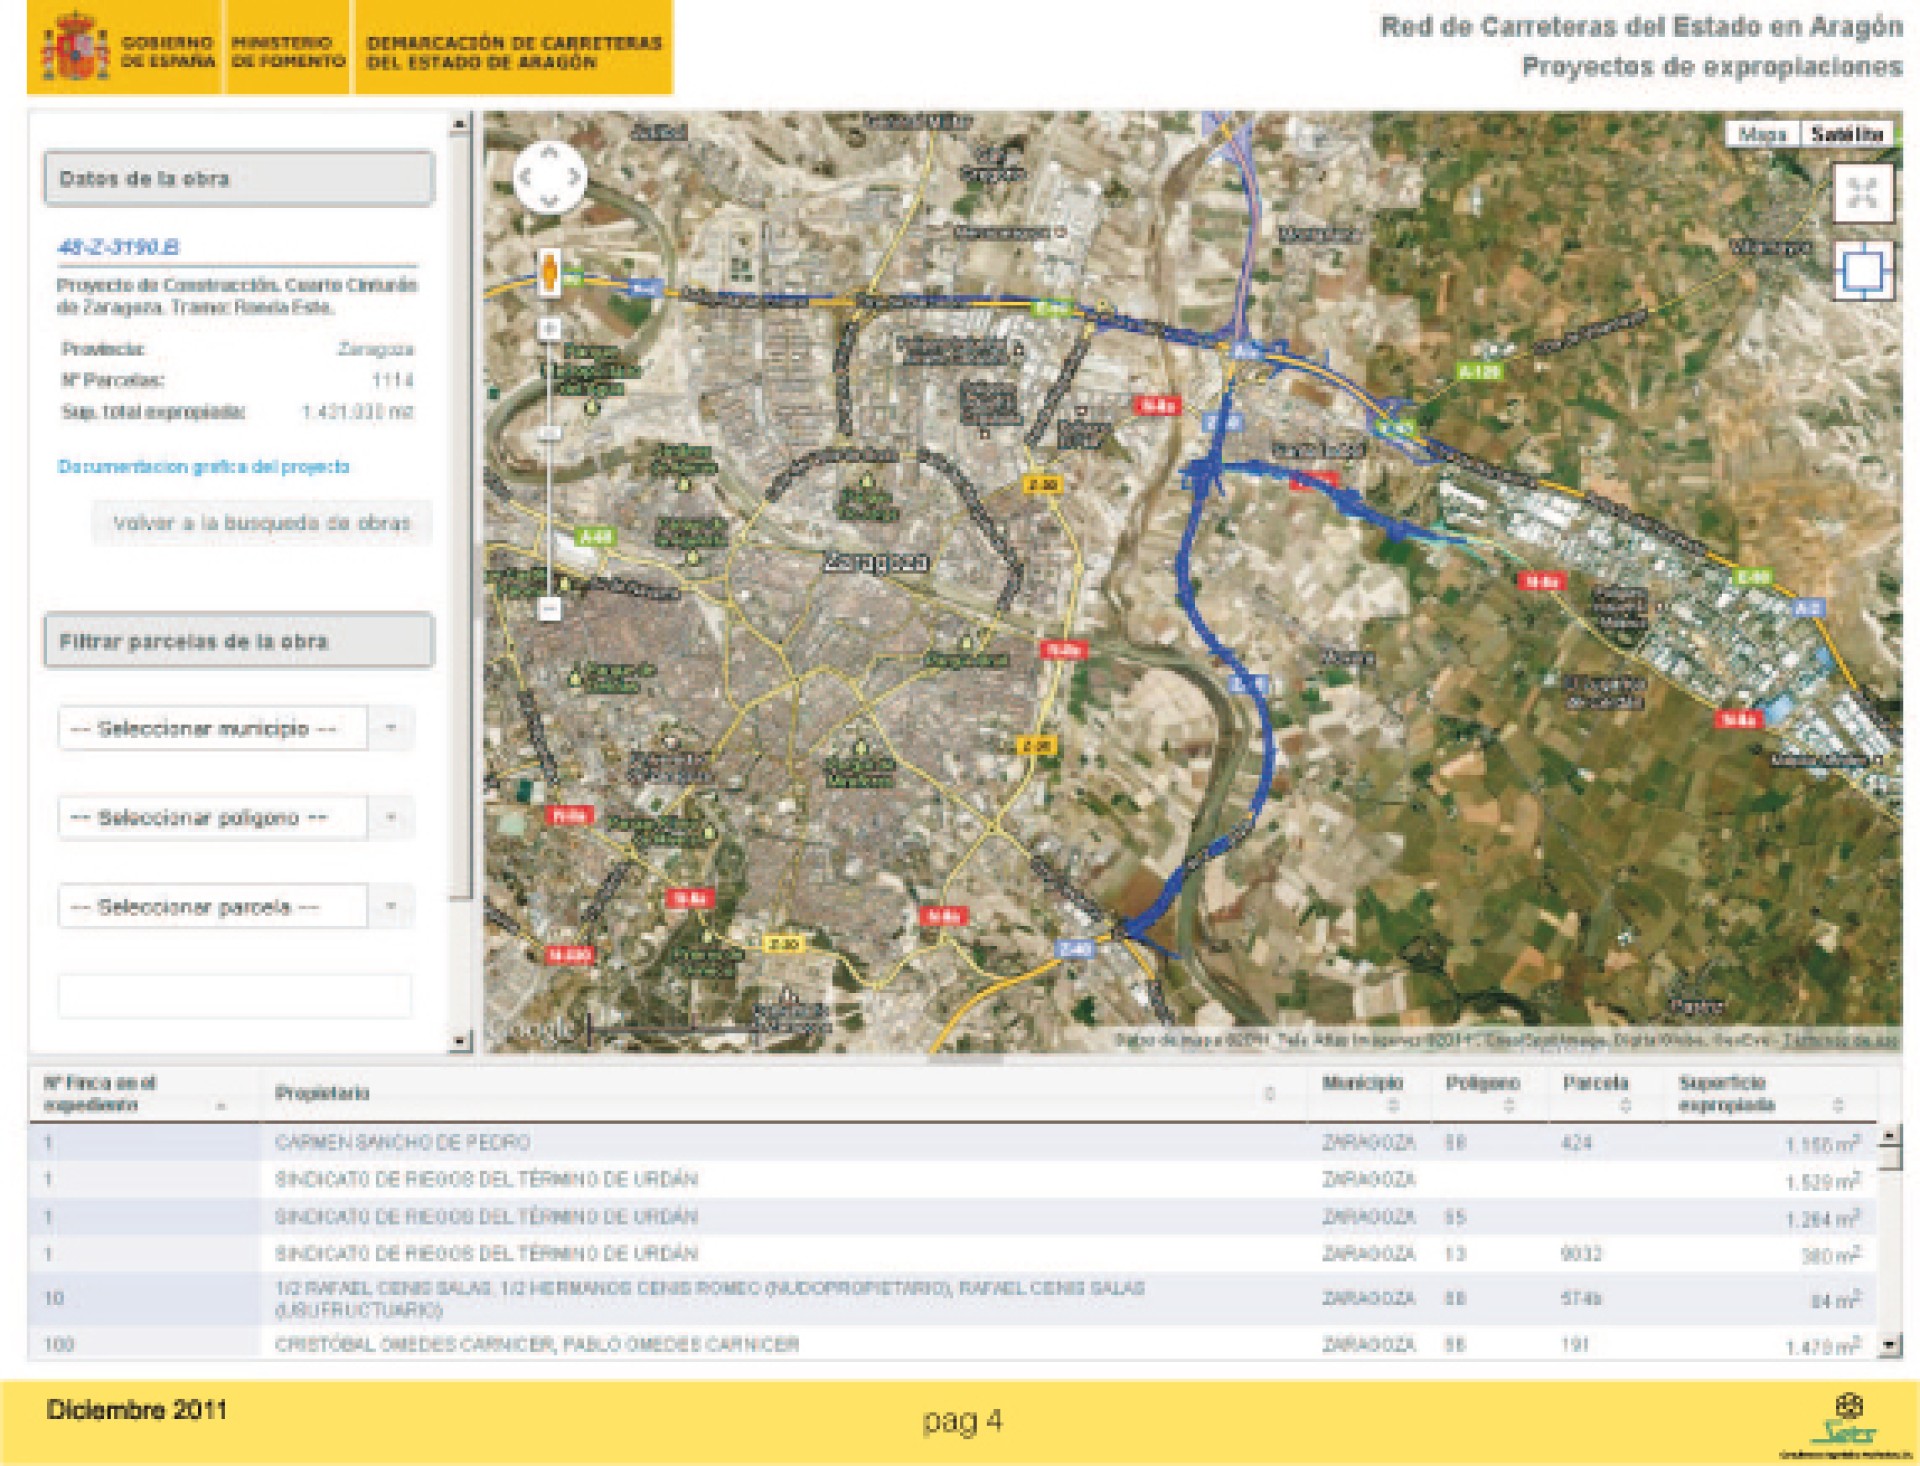Click the map zoom slider track
Image resolution: width=1920 pixels, height=1466 pixels.
(x=549, y=468)
